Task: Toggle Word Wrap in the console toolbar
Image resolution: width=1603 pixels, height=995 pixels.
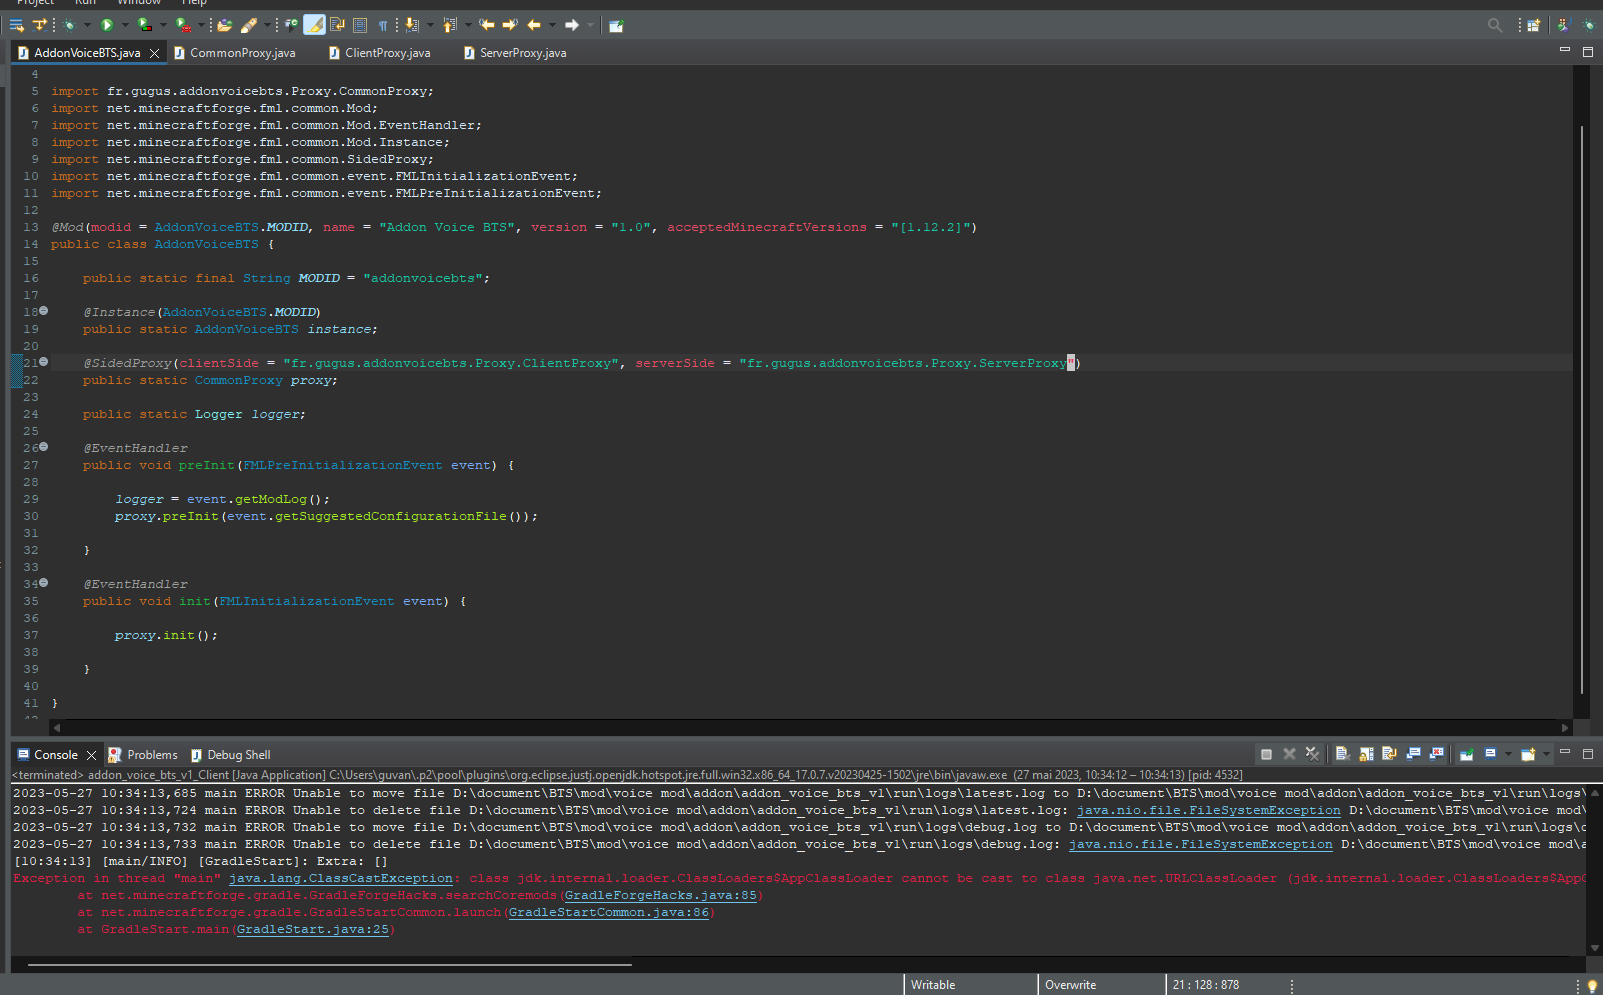Action: 1389,754
